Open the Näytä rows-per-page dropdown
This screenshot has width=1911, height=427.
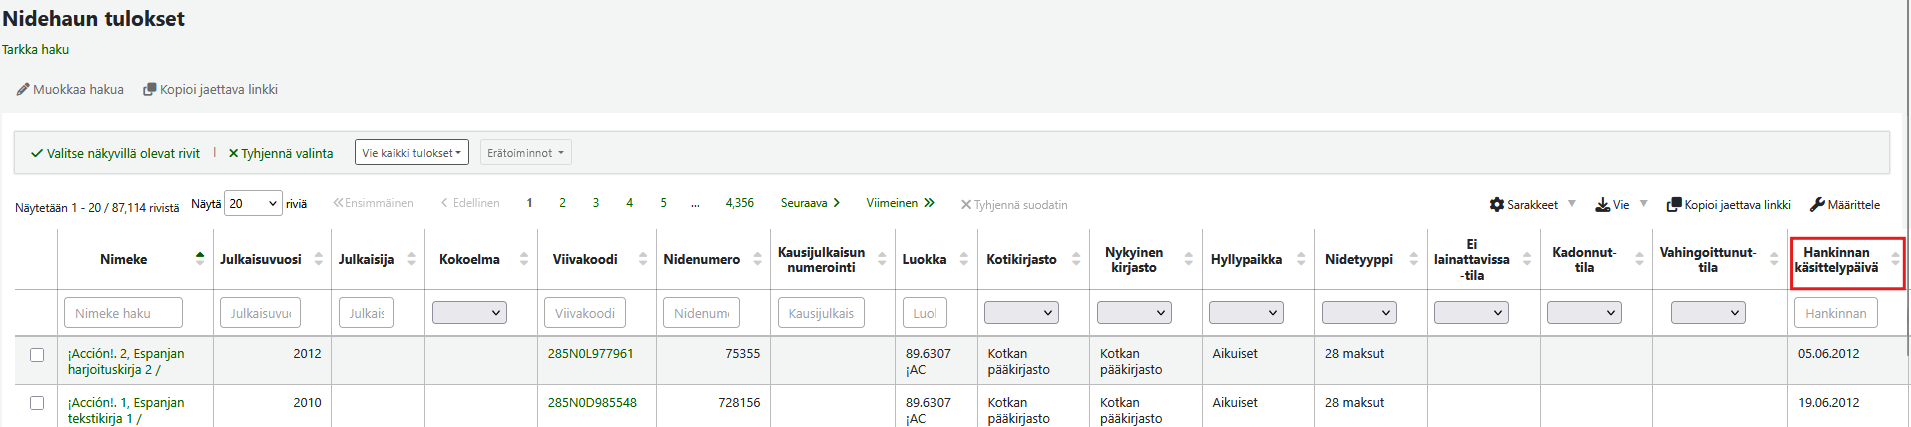point(253,203)
